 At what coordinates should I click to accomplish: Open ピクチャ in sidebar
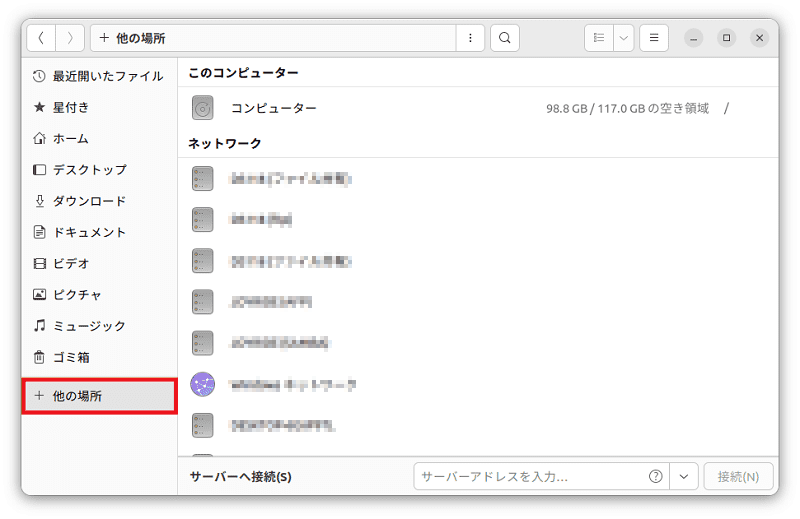coord(99,294)
